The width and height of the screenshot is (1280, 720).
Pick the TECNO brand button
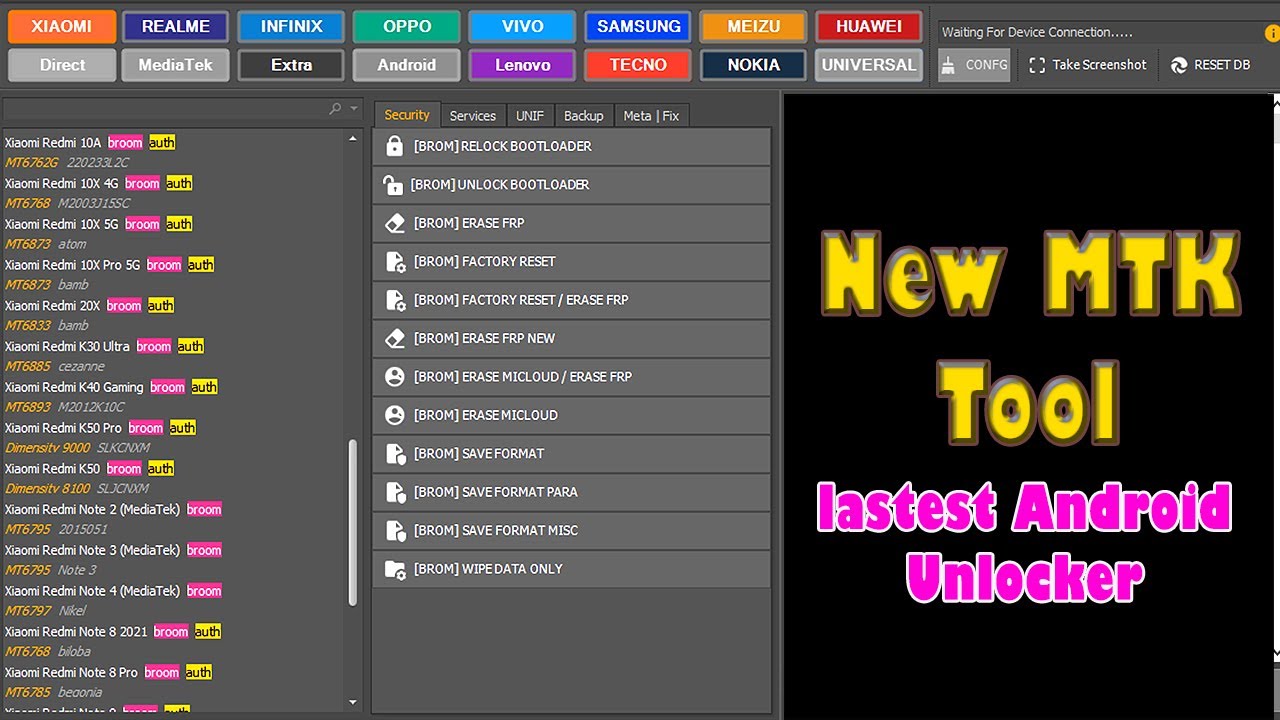(x=639, y=65)
